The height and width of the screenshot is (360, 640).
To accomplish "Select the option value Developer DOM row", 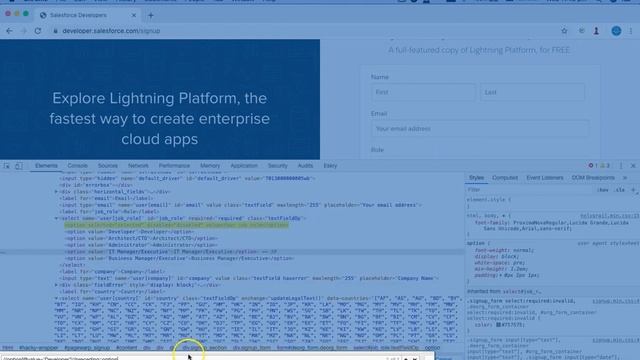I will click(129, 232).
